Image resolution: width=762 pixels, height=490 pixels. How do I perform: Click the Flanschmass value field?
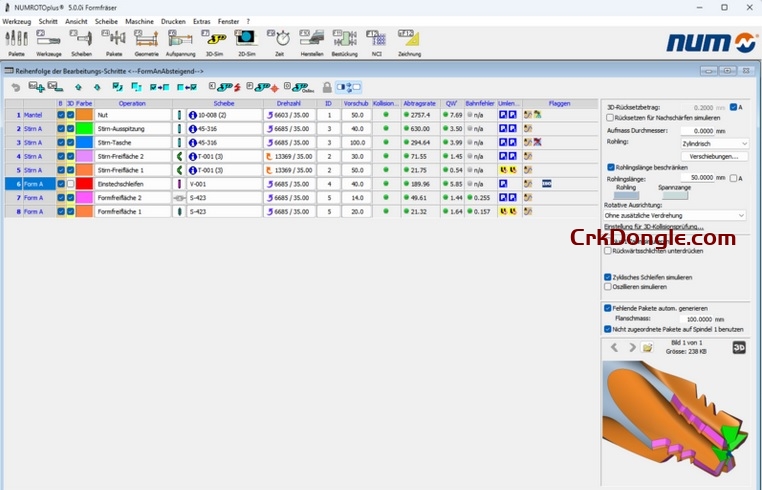(697, 319)
